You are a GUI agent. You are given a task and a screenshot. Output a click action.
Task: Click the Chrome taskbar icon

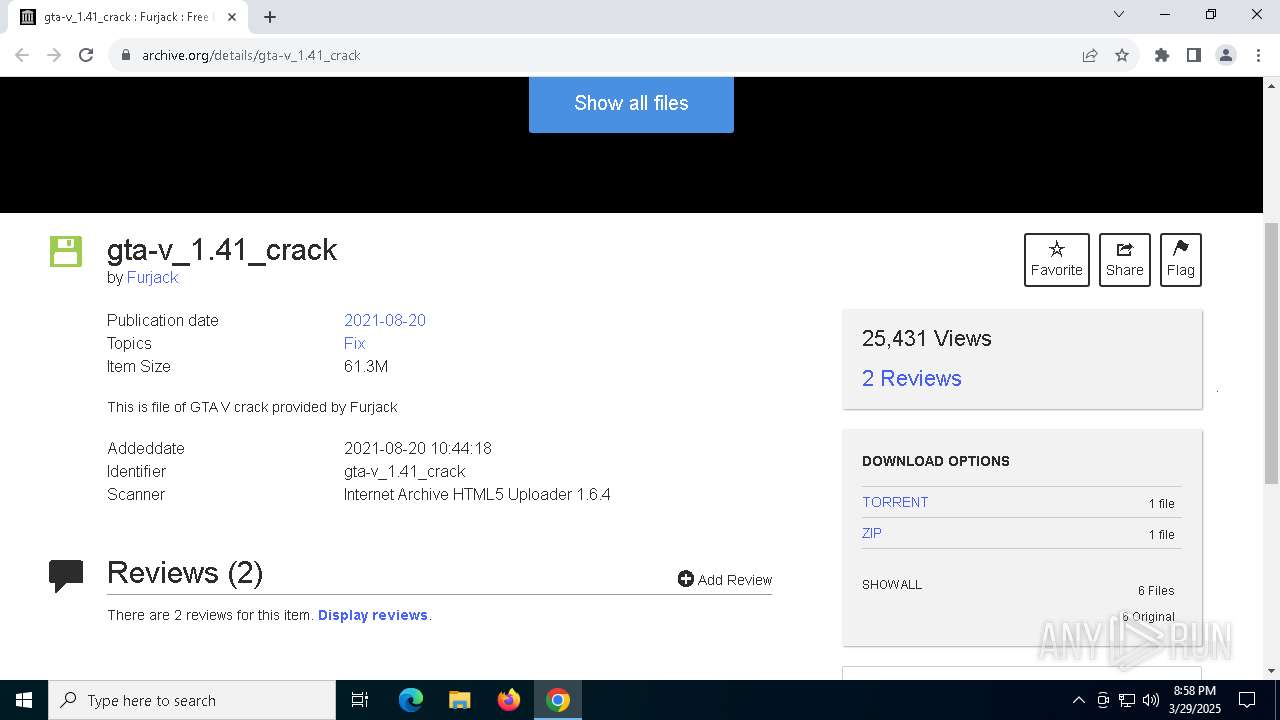[558, 700]
